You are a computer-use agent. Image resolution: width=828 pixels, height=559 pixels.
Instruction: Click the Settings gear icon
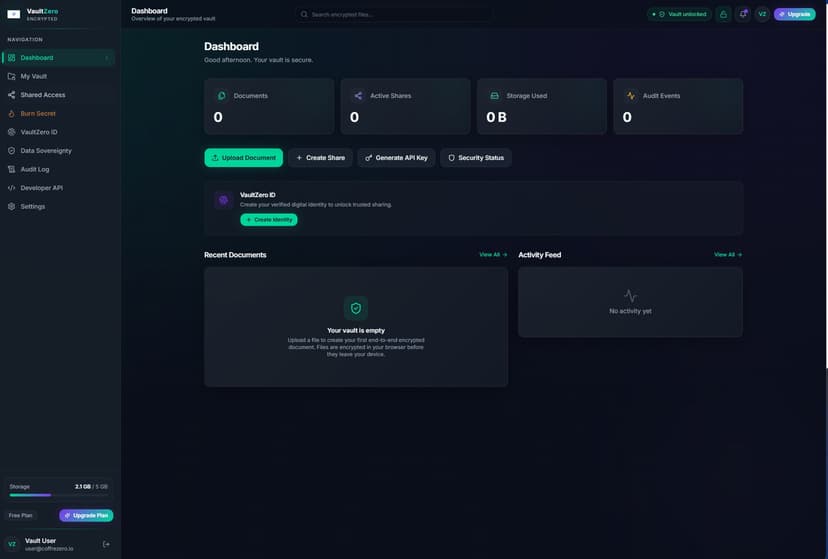12,206
